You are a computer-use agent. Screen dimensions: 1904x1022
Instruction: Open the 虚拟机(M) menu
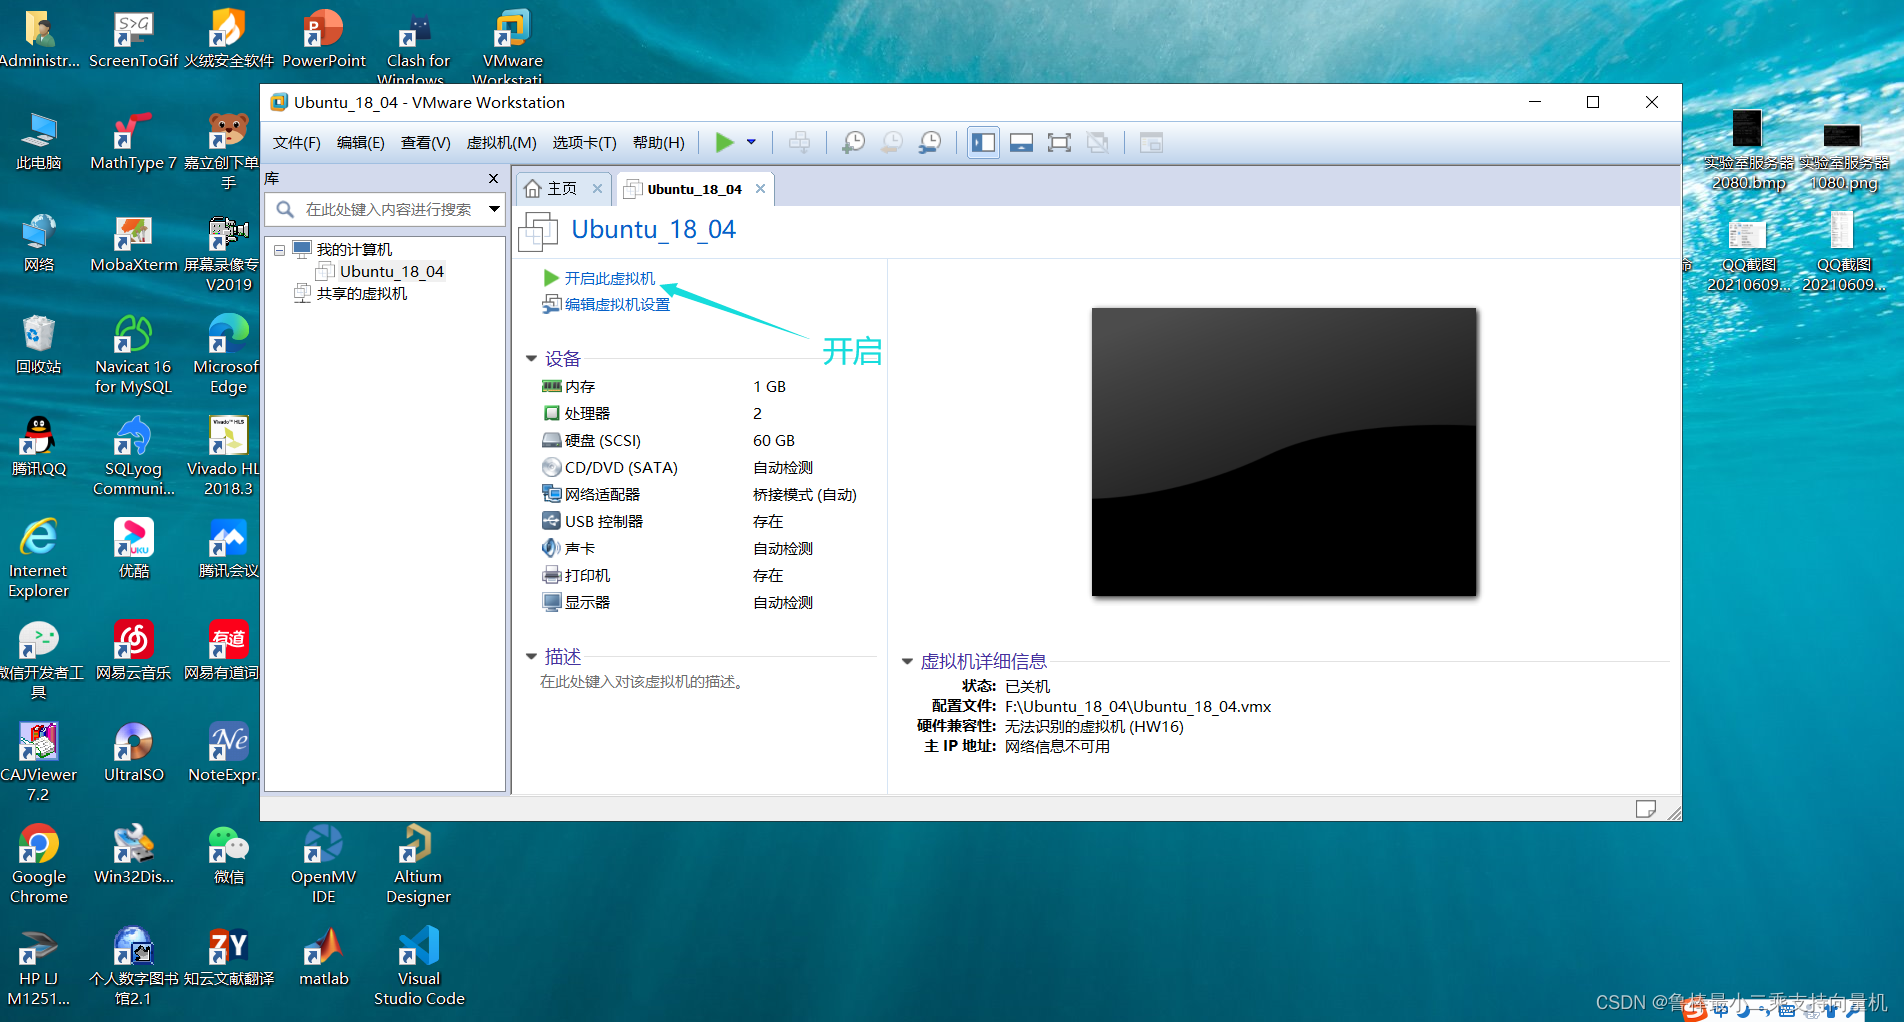[x=501, y=143]
